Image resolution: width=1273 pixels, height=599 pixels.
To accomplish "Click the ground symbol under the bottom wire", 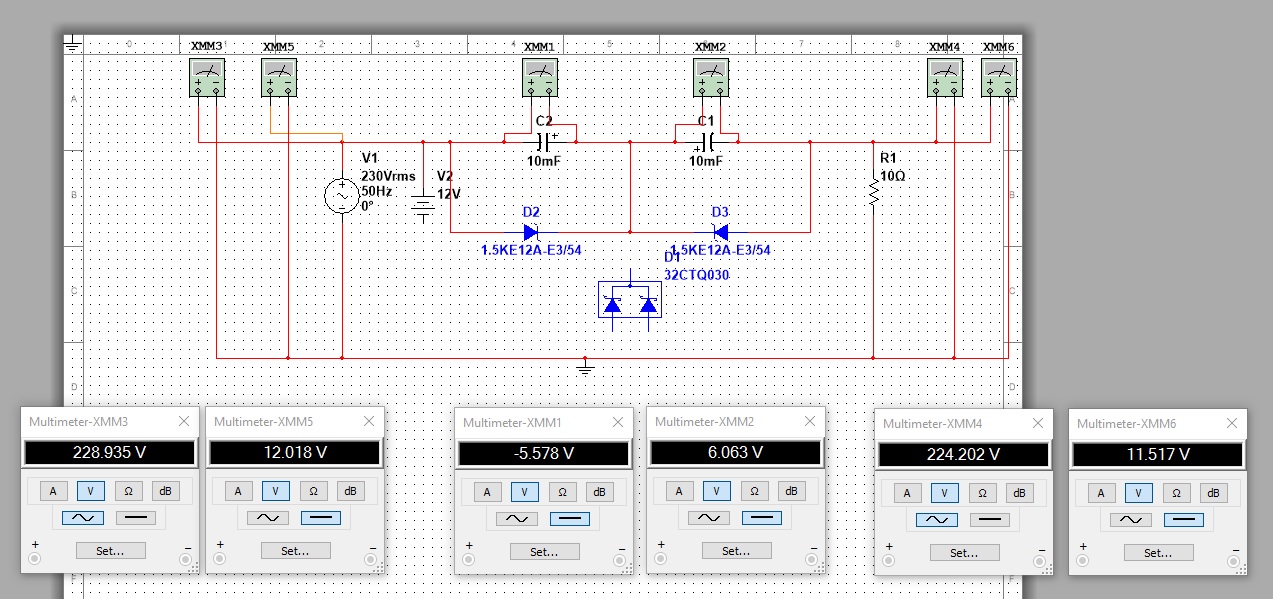I will tap(585, 369).
